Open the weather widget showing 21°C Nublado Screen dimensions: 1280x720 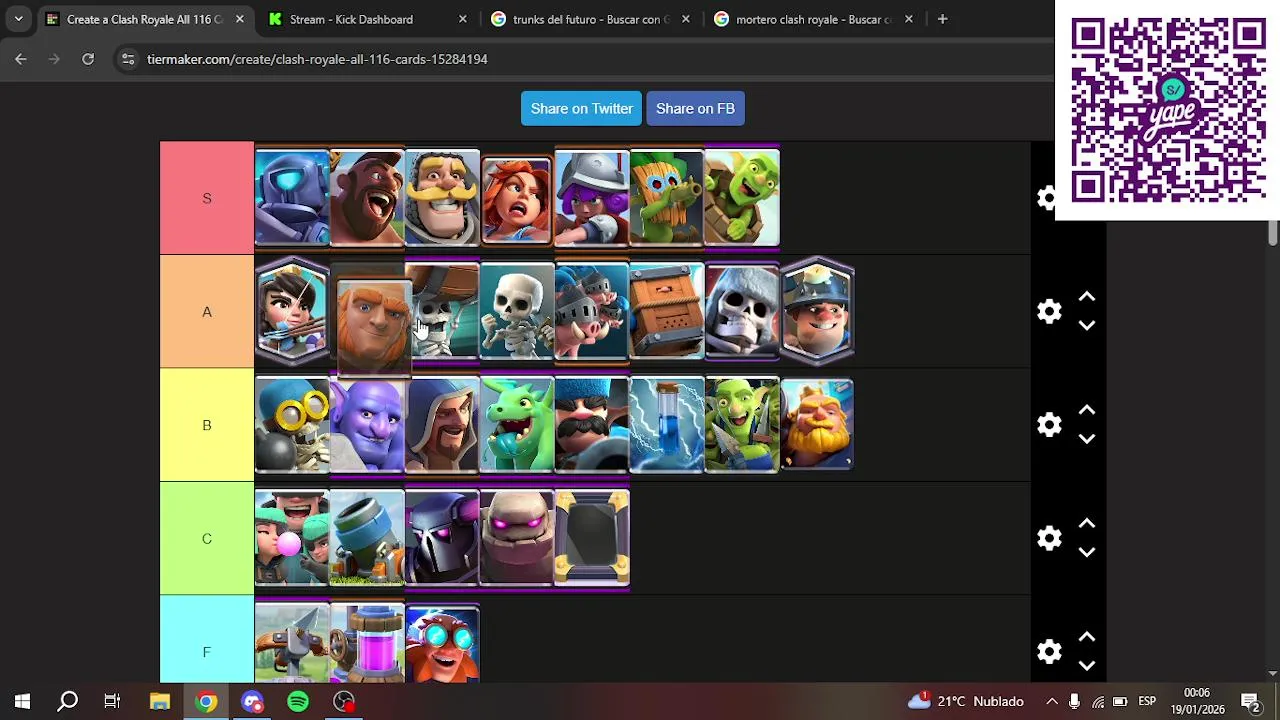[x=966, y=701]
